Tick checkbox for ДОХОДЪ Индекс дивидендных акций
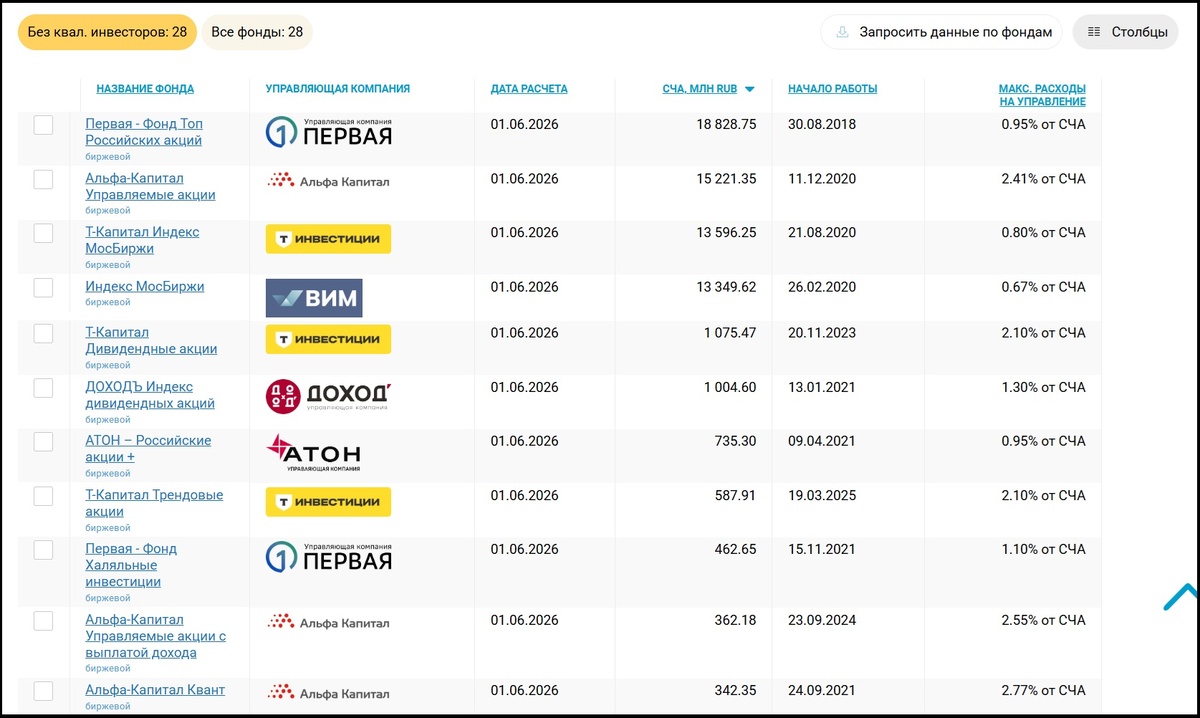Screen dimensions: 1200x718 point(43,387)
